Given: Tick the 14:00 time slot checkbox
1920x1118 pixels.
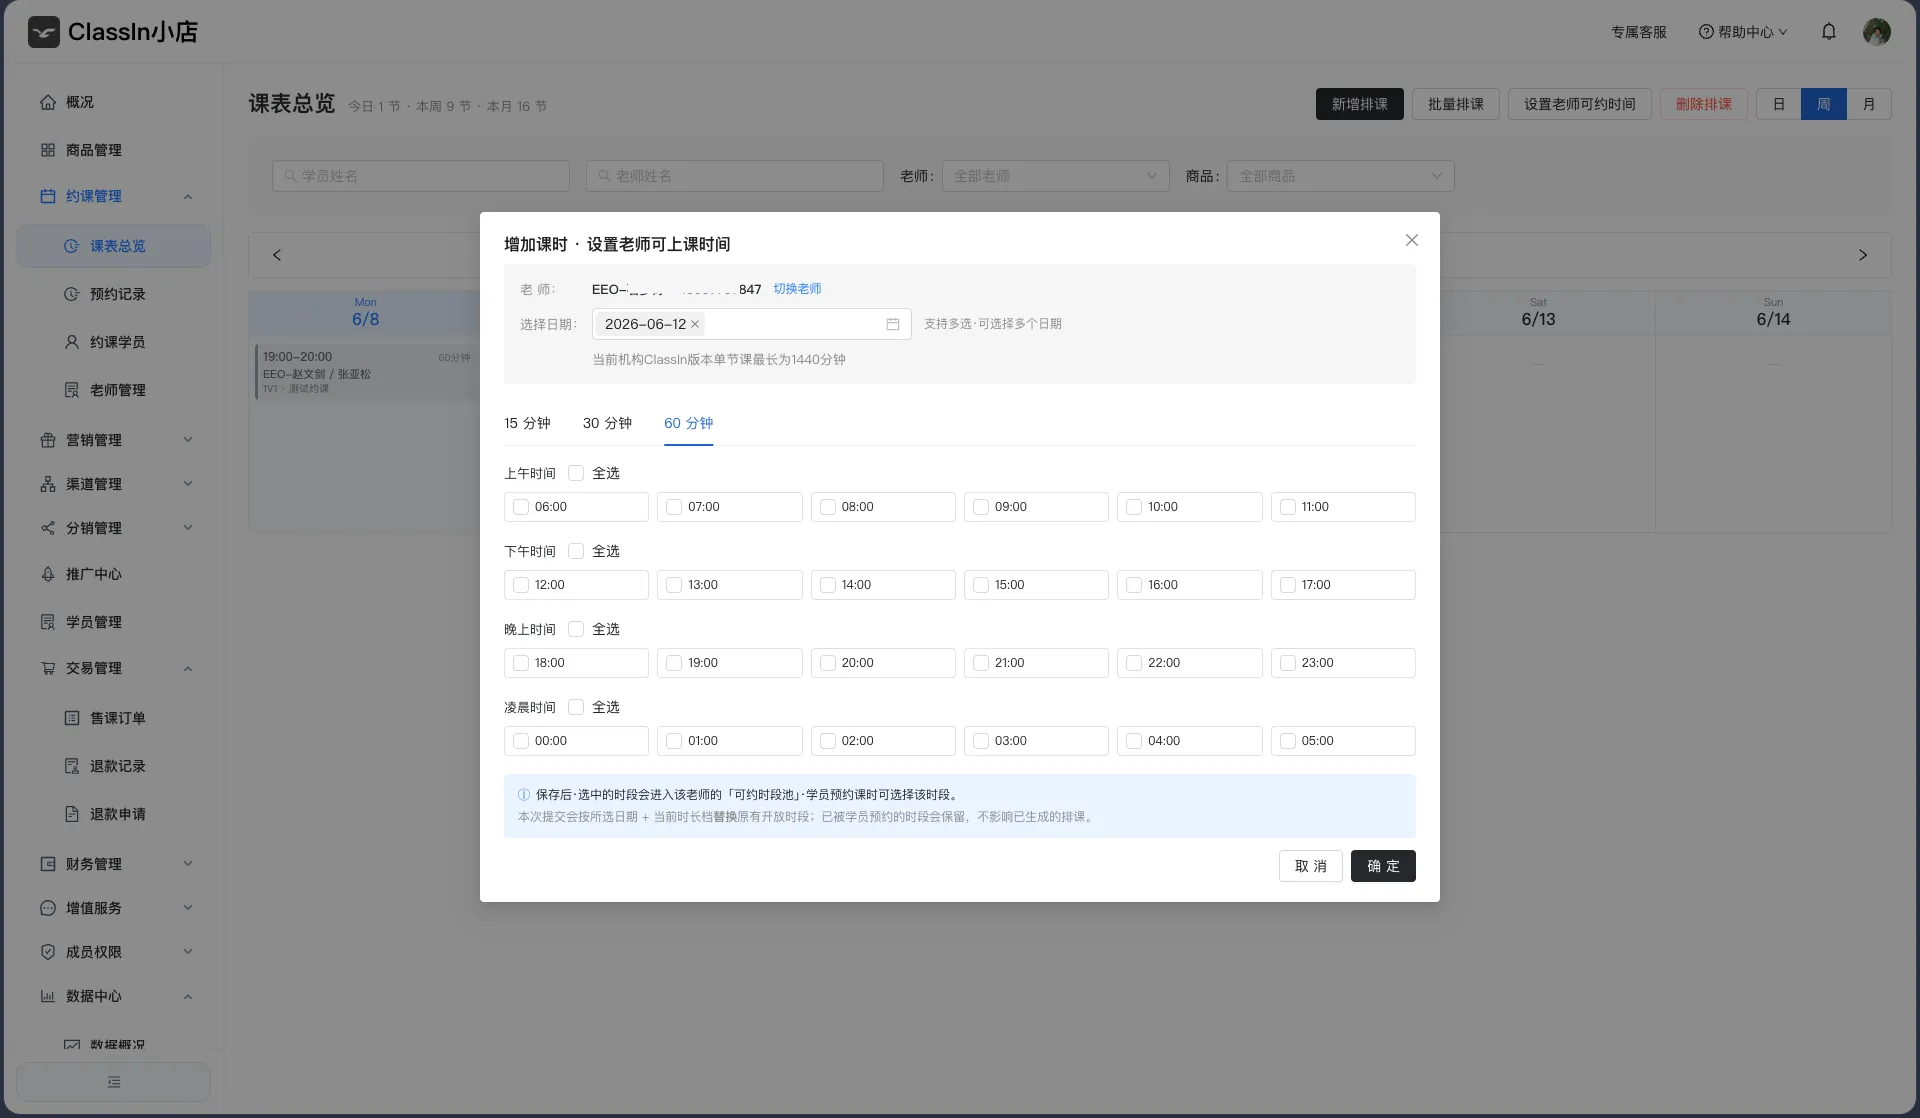Looking at the screenshot, I should click(x=828, y=585).
